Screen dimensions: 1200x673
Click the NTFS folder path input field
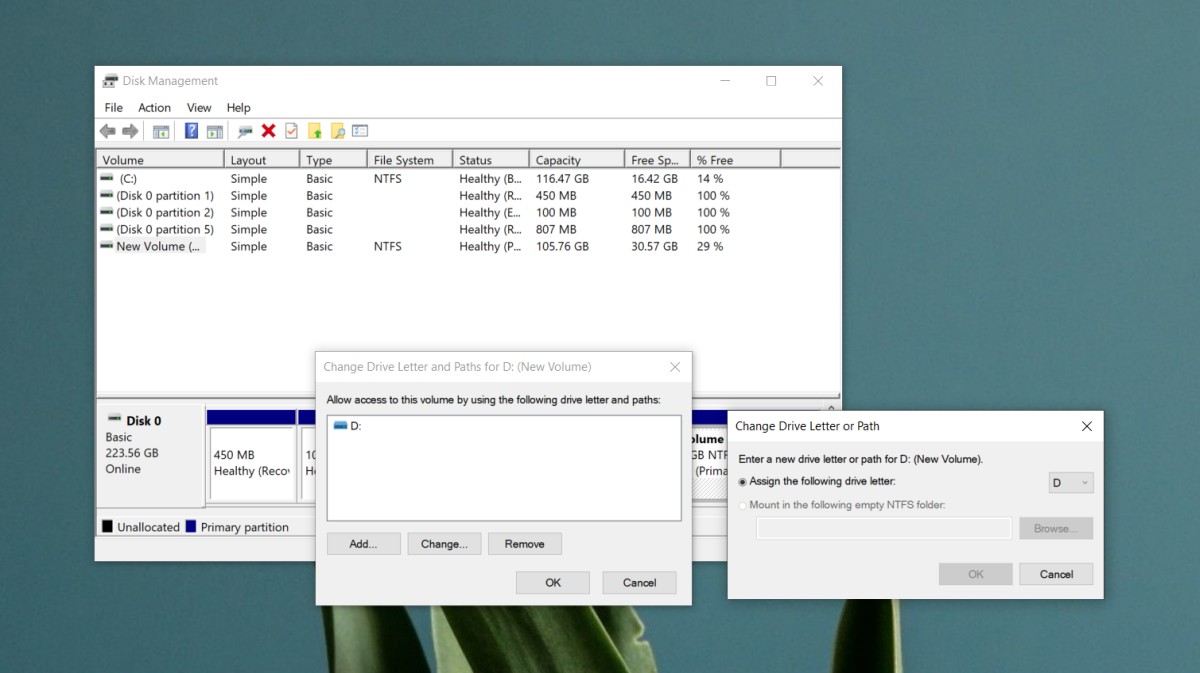(884, 528)
